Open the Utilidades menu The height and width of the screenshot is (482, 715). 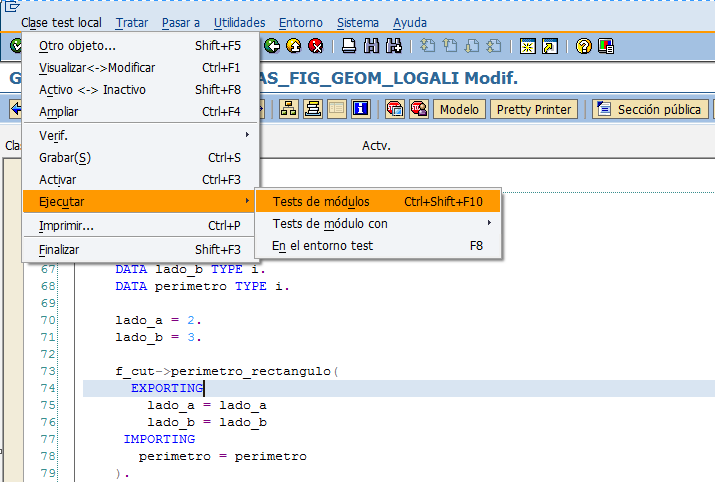(239, 23)
